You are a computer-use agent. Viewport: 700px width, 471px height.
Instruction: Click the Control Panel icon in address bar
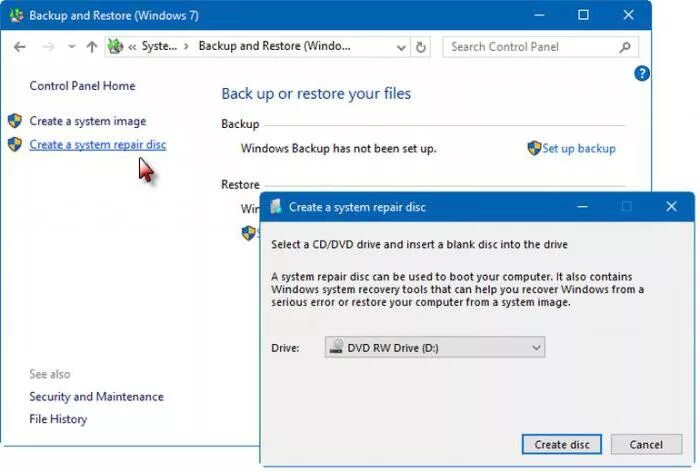point(115,46)
